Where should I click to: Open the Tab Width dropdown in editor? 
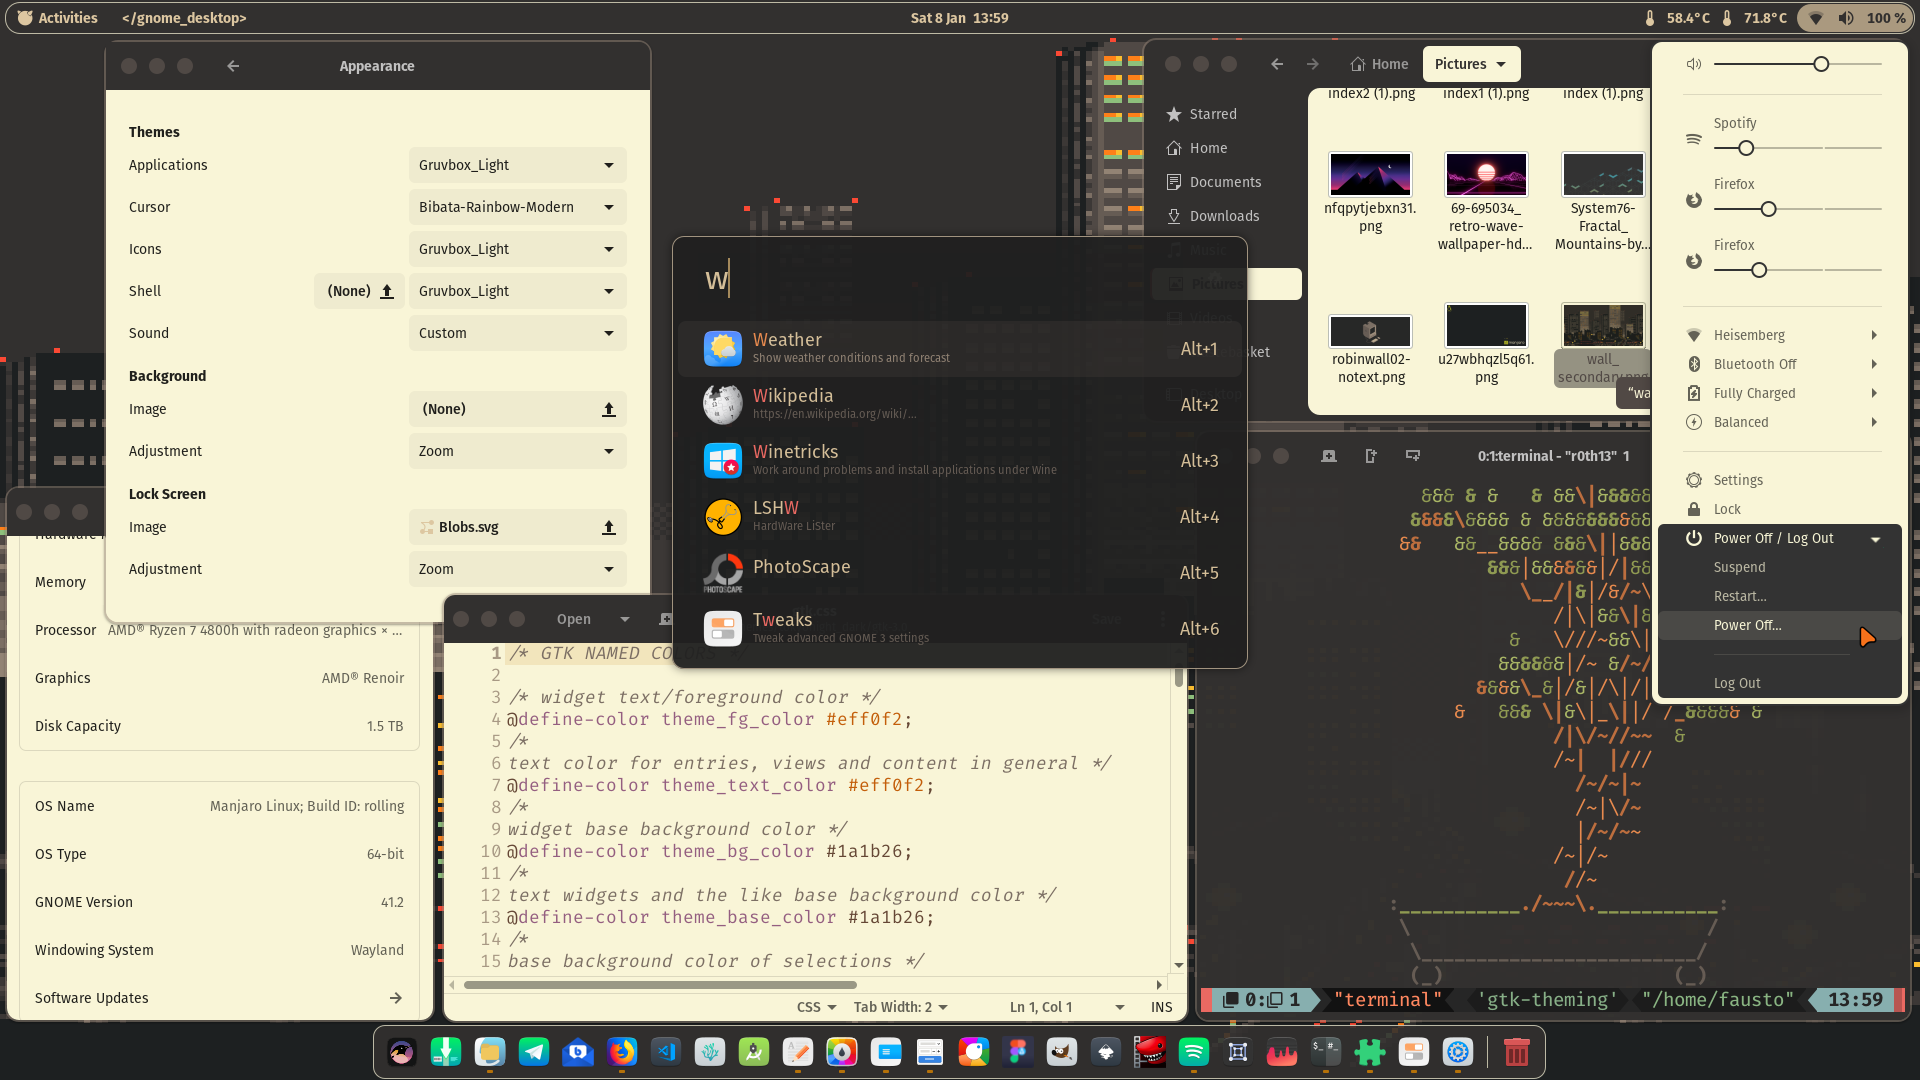(x=900, y=1007)
